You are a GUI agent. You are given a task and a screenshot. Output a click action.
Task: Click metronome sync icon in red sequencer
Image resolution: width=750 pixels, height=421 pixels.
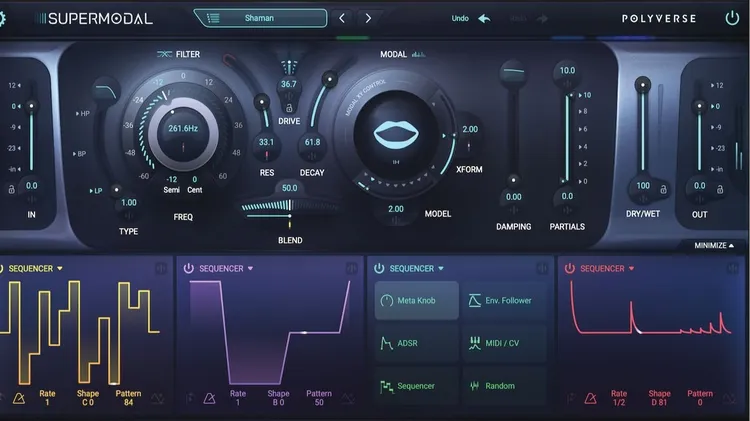[x=591, y=398]
